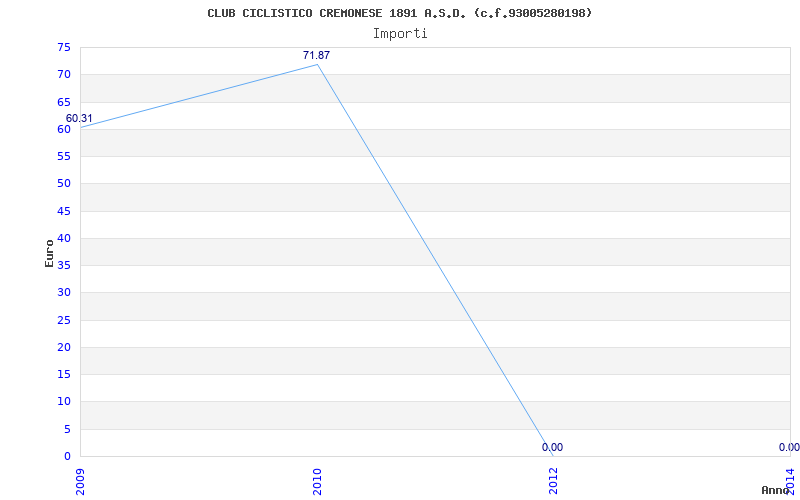Click the 'Importi' subtitle
800x500 pixels.
400,34
